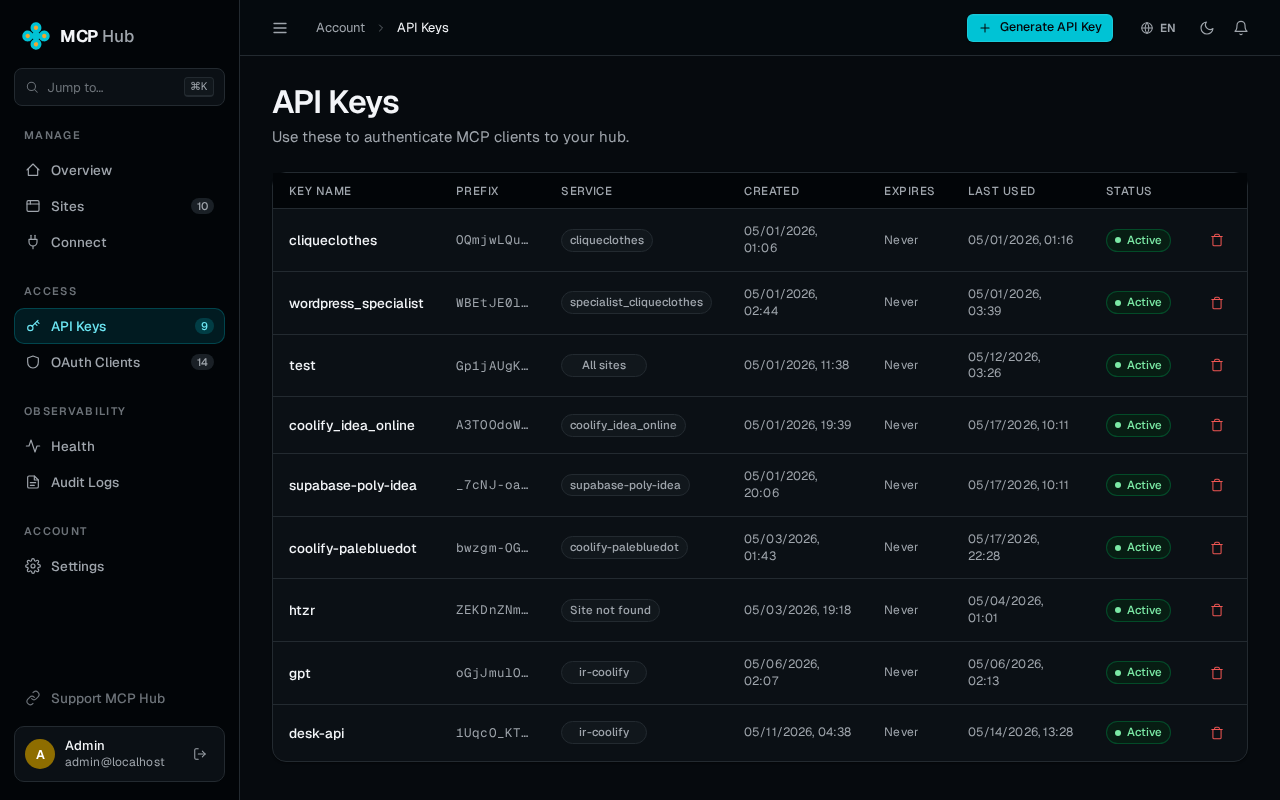Focus the Jump to search field
The height and width of the screenshot is (800, 1280).
click(x=119, y=87)
